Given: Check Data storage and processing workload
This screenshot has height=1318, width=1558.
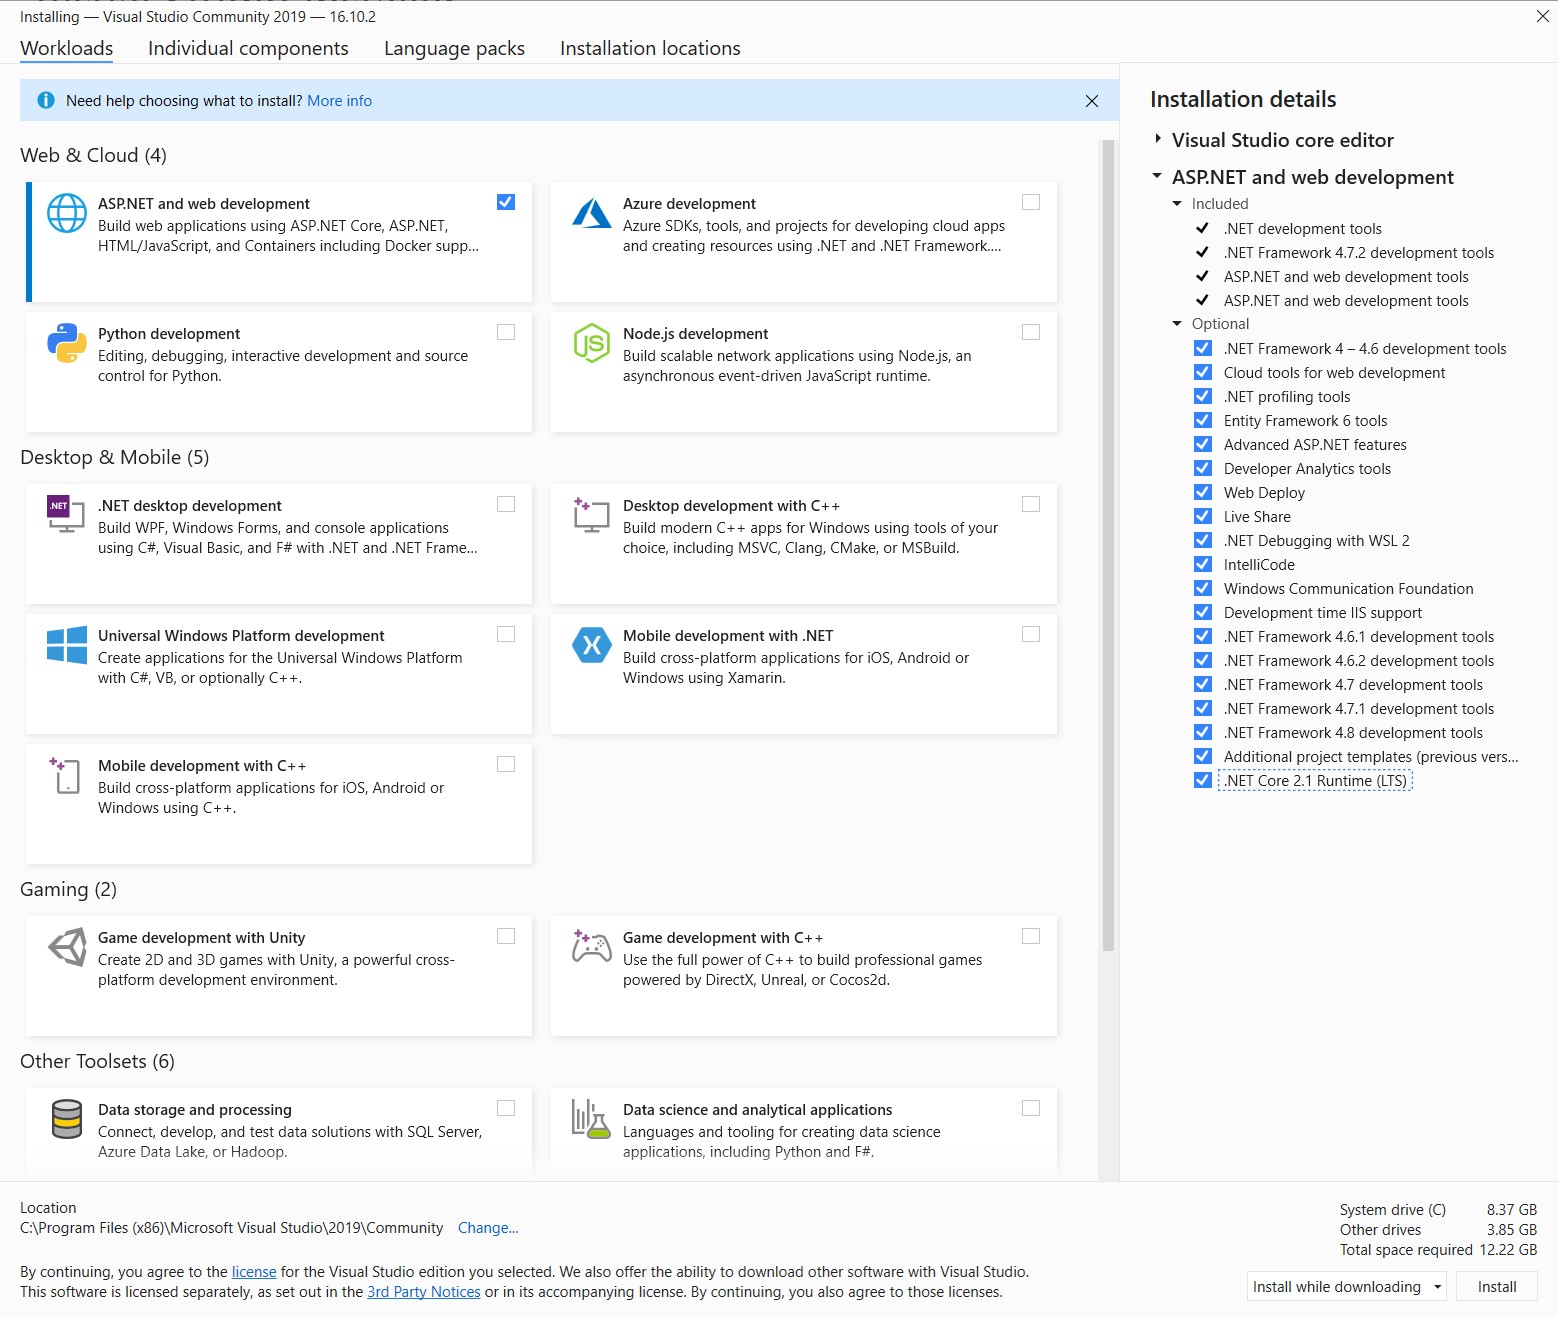Looking at the screenshot, I should pos(506,1108).
